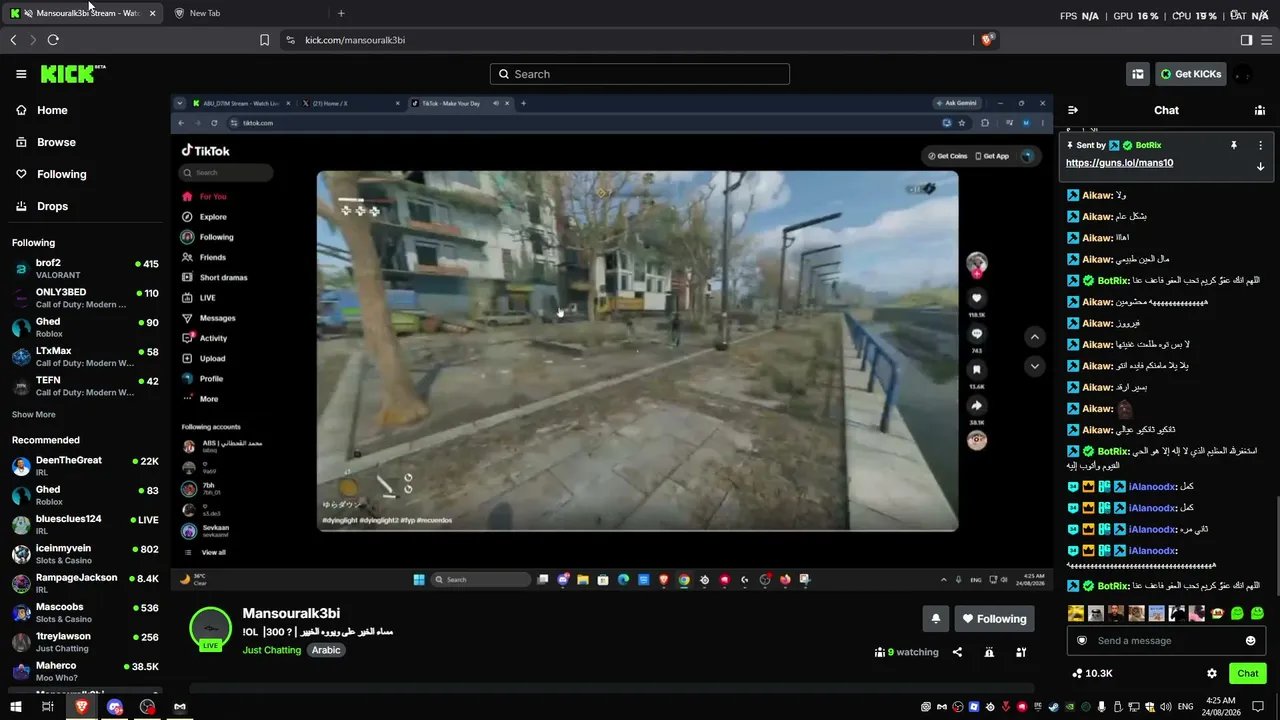Open the Steam tray icon
1280x720 pixels.
(1052, 707)
